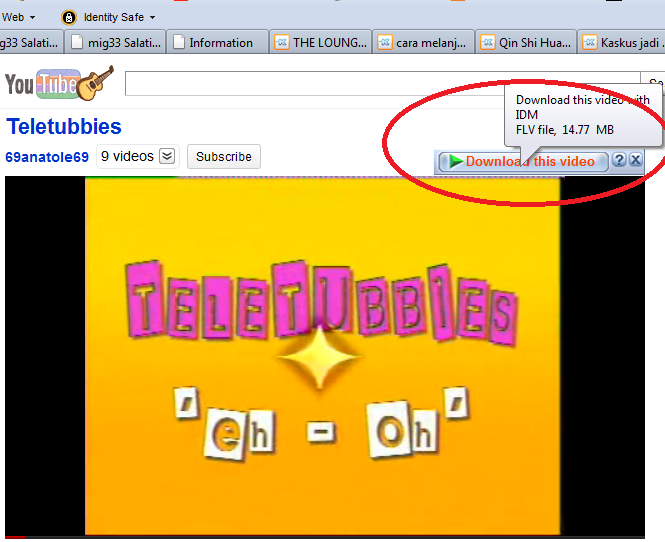Switch to the Kaskus jadi tab
665x542 pixels.
click(x=622, y=42)
